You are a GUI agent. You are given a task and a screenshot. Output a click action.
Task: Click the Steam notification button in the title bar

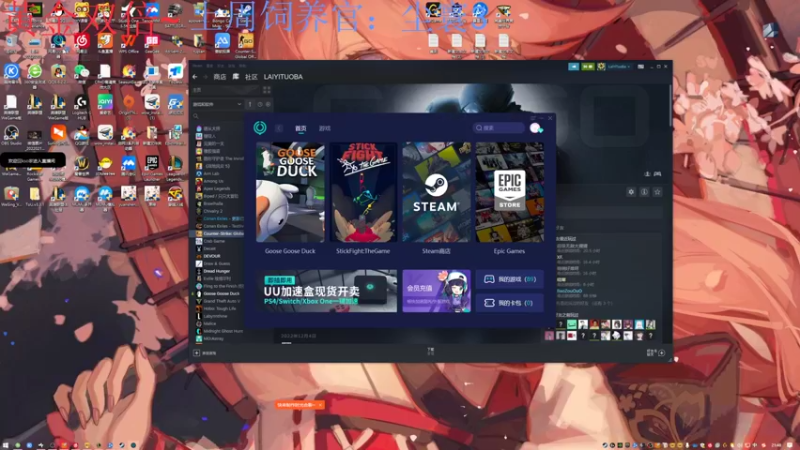[x=588, y=67]
